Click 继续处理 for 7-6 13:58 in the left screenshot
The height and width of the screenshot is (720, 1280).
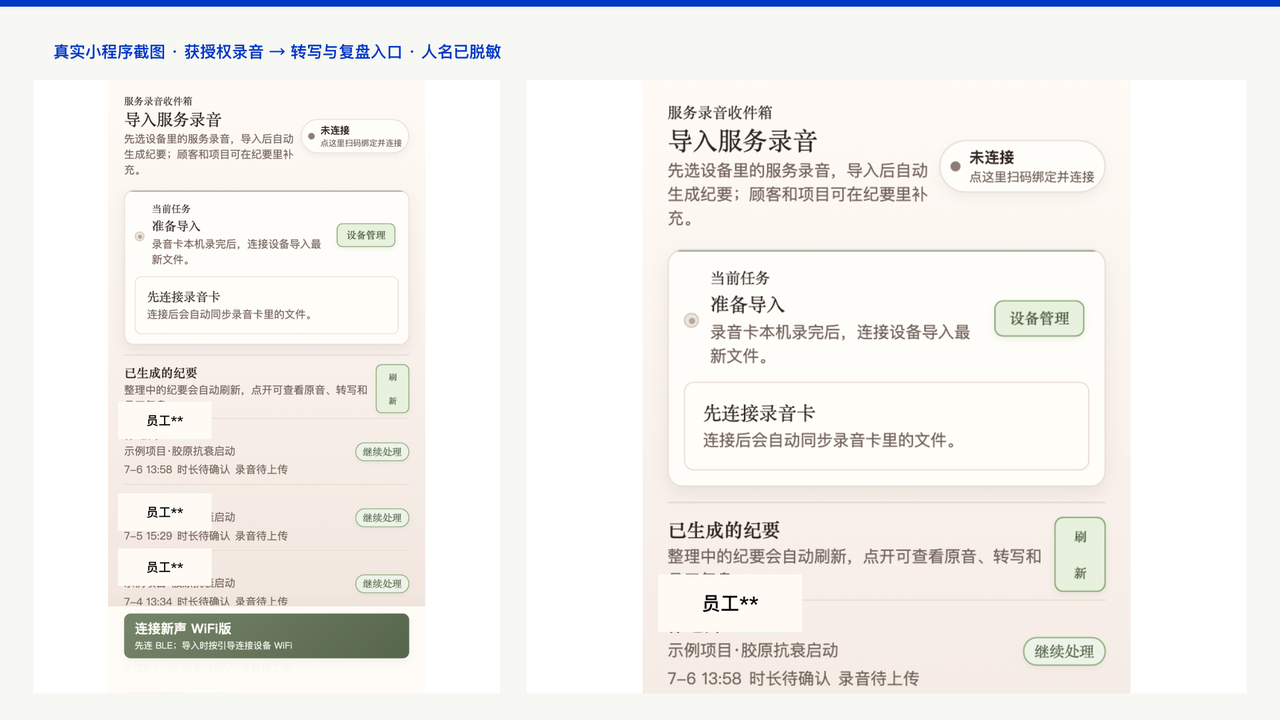382,452
